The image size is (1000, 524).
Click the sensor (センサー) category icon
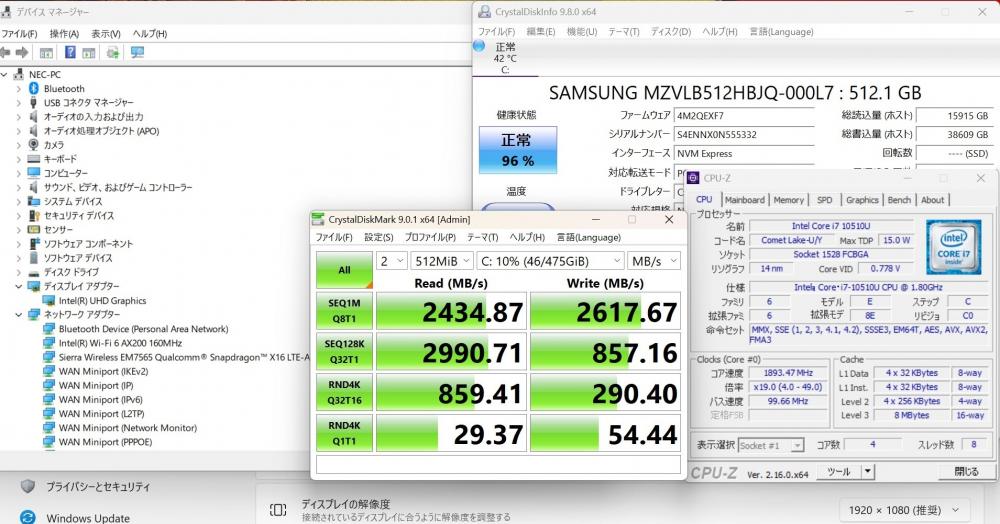(34, 229)
